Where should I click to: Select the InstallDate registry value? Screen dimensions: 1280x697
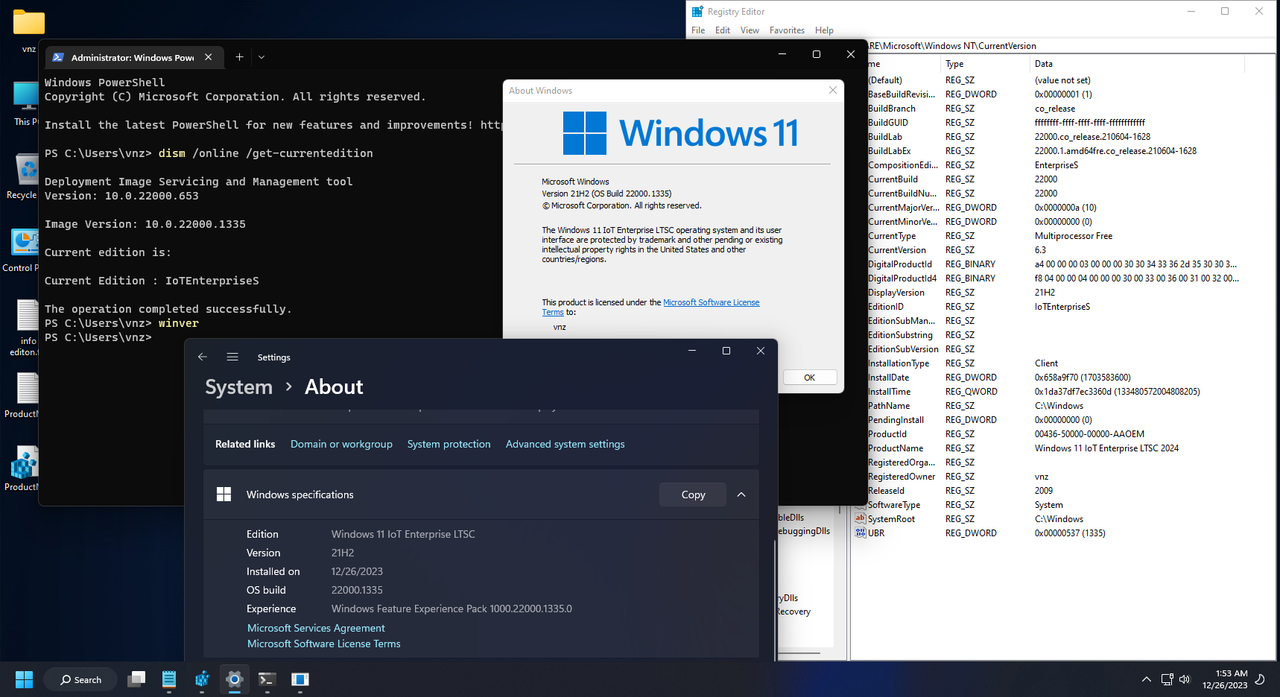[888, 377]
